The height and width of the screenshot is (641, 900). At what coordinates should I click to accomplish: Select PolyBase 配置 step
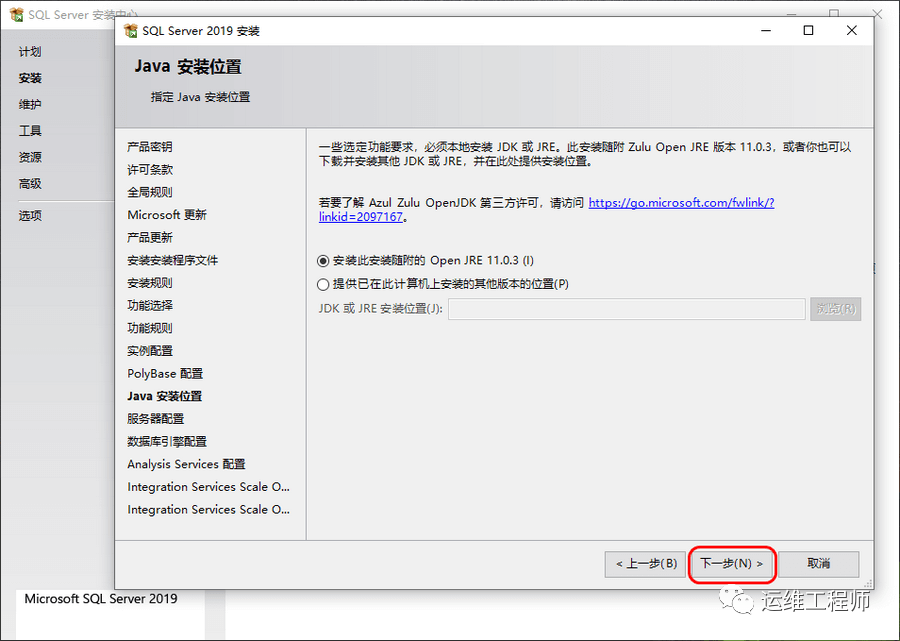(x=165, y=374)
